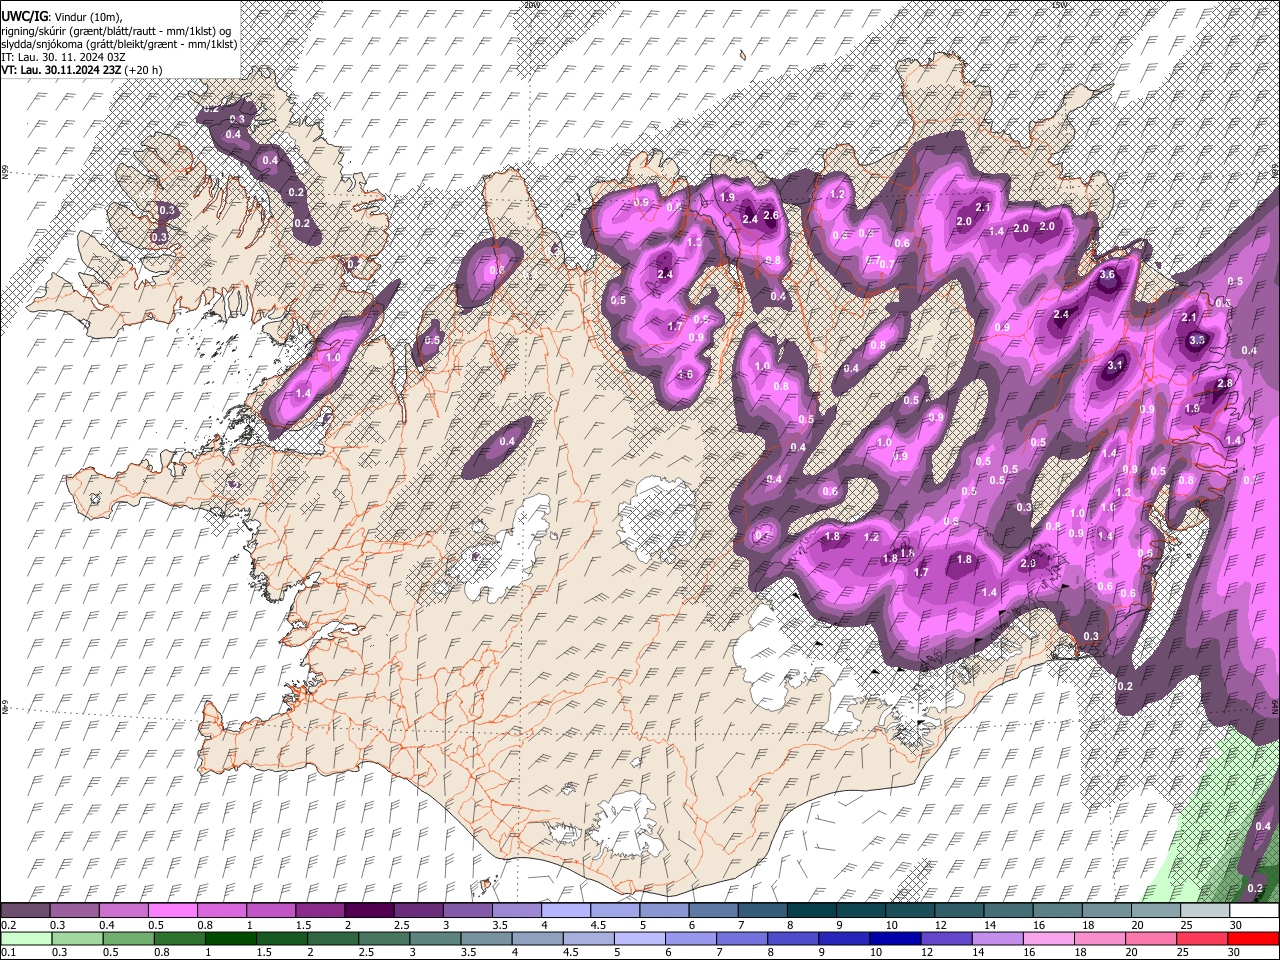1280x960 pixels.
Task: Click the bright red swatch after 30
Action: click(1252, 938)
